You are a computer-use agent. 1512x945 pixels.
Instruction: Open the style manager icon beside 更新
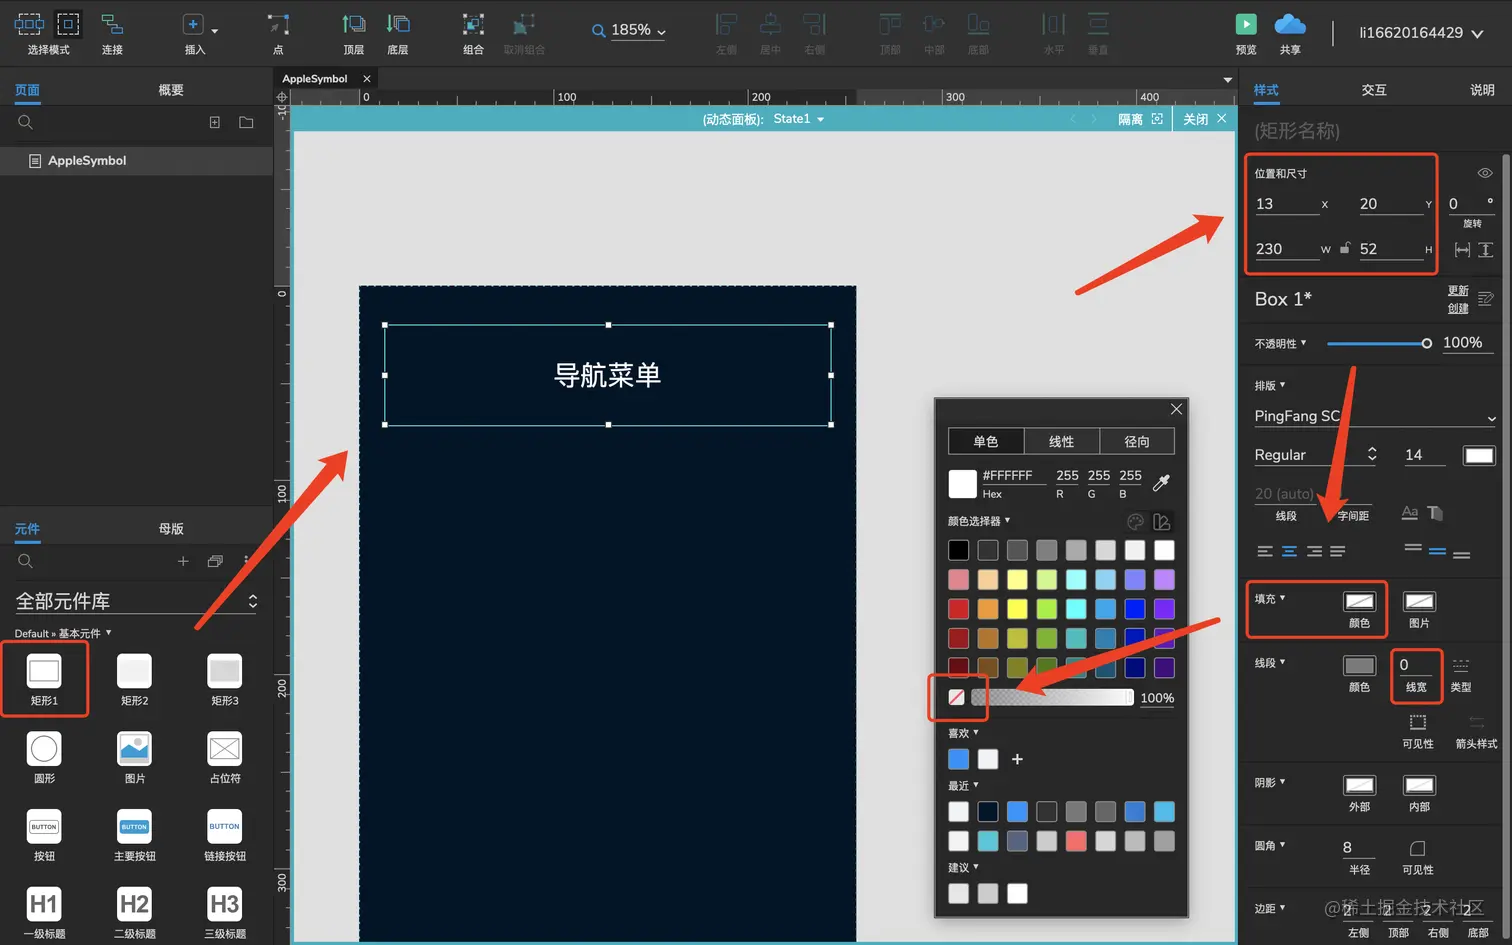click(1485, 299)
